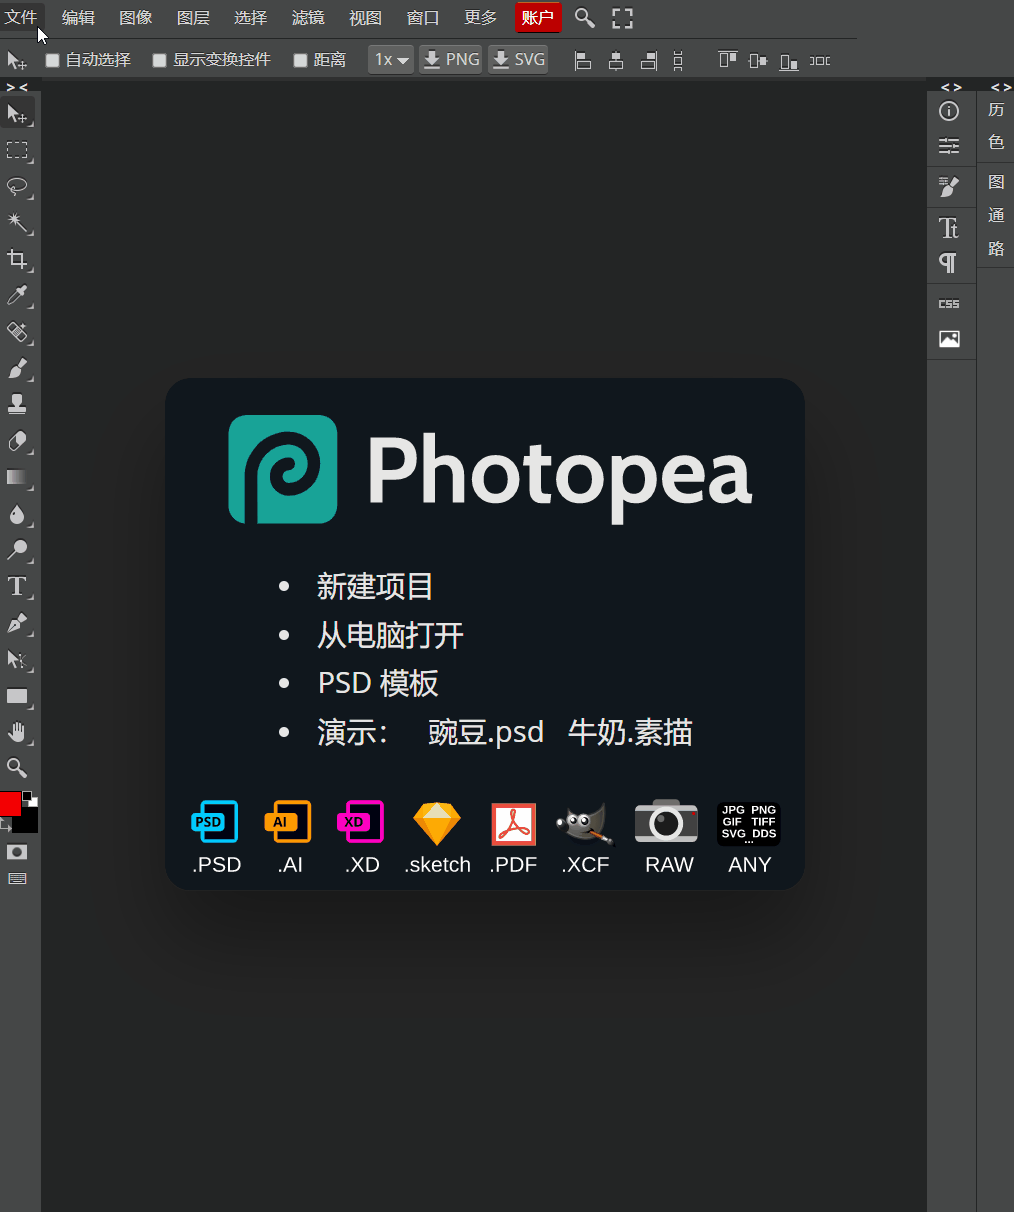The image size is (1014, 1212).
Task: Open the PSD 模板 link
Action: pyautogui.click(x=378, y=683)
